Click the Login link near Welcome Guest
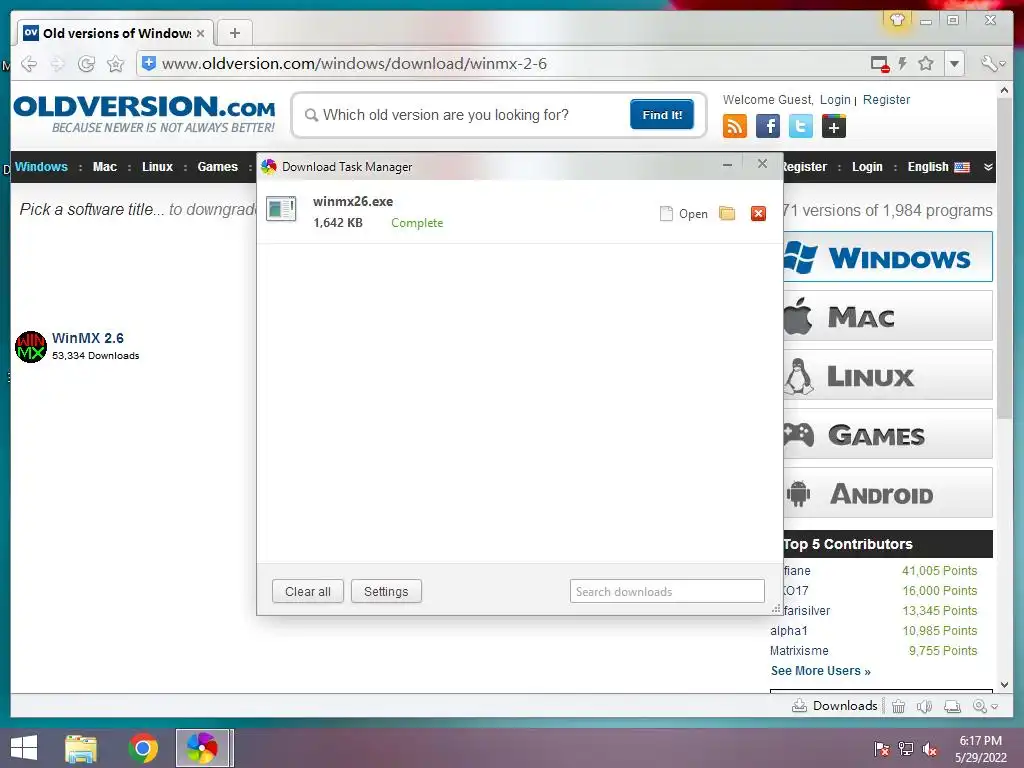 (835, 99)
